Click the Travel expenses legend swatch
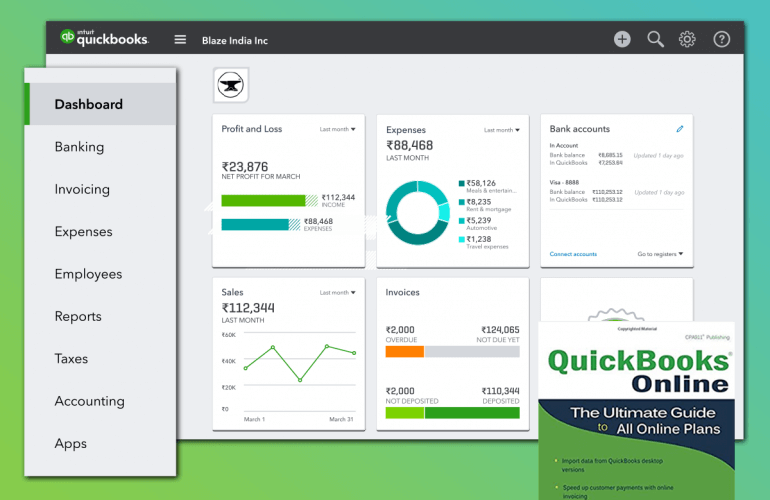This screenshot has height=500, width=770. click(462, 240)
